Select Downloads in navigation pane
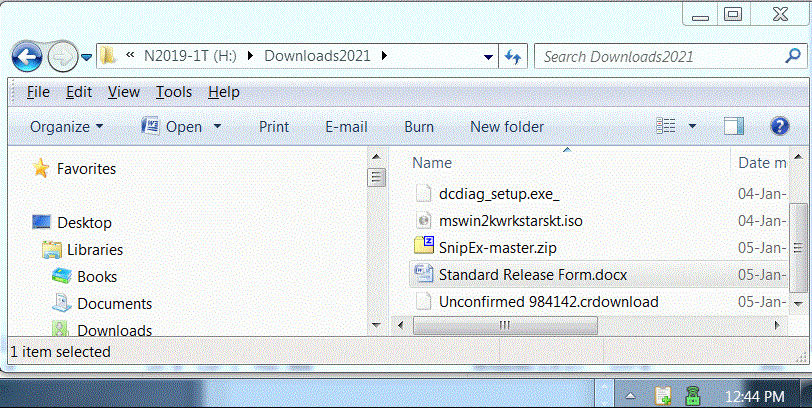 [x=114, y=330]
